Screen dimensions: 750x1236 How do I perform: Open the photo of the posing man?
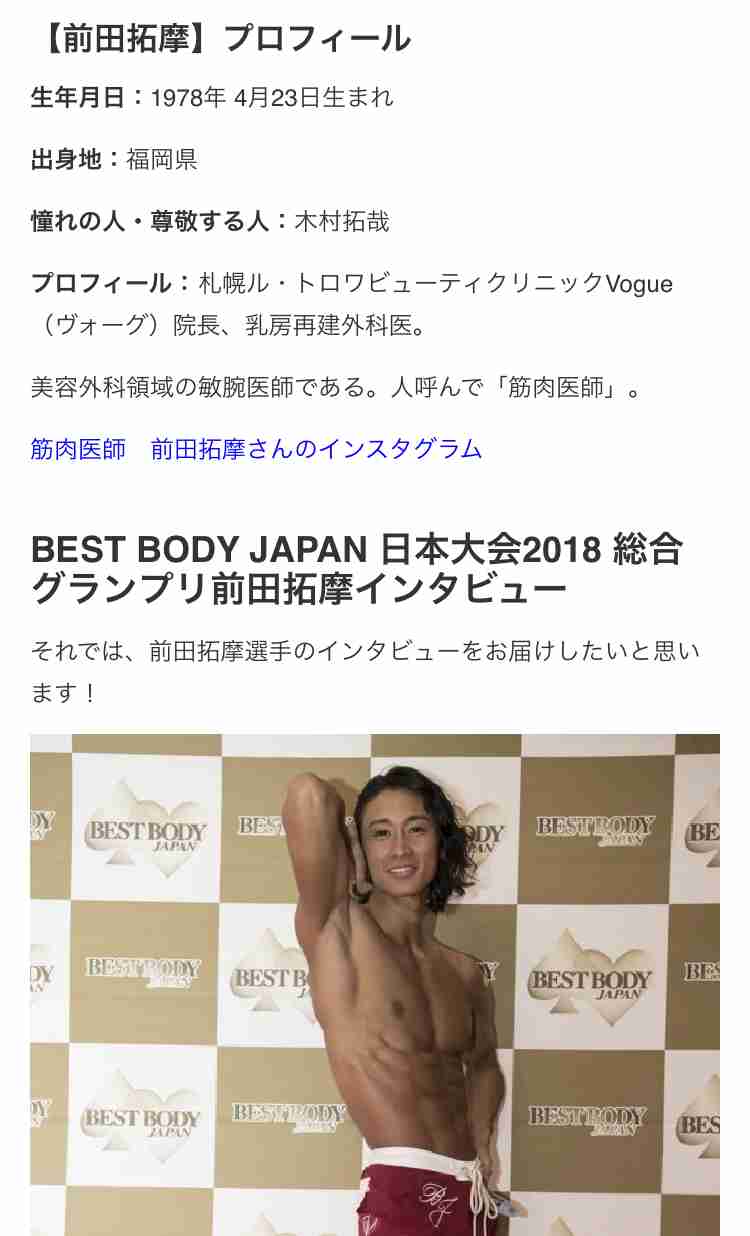click(x=375, y=985)
